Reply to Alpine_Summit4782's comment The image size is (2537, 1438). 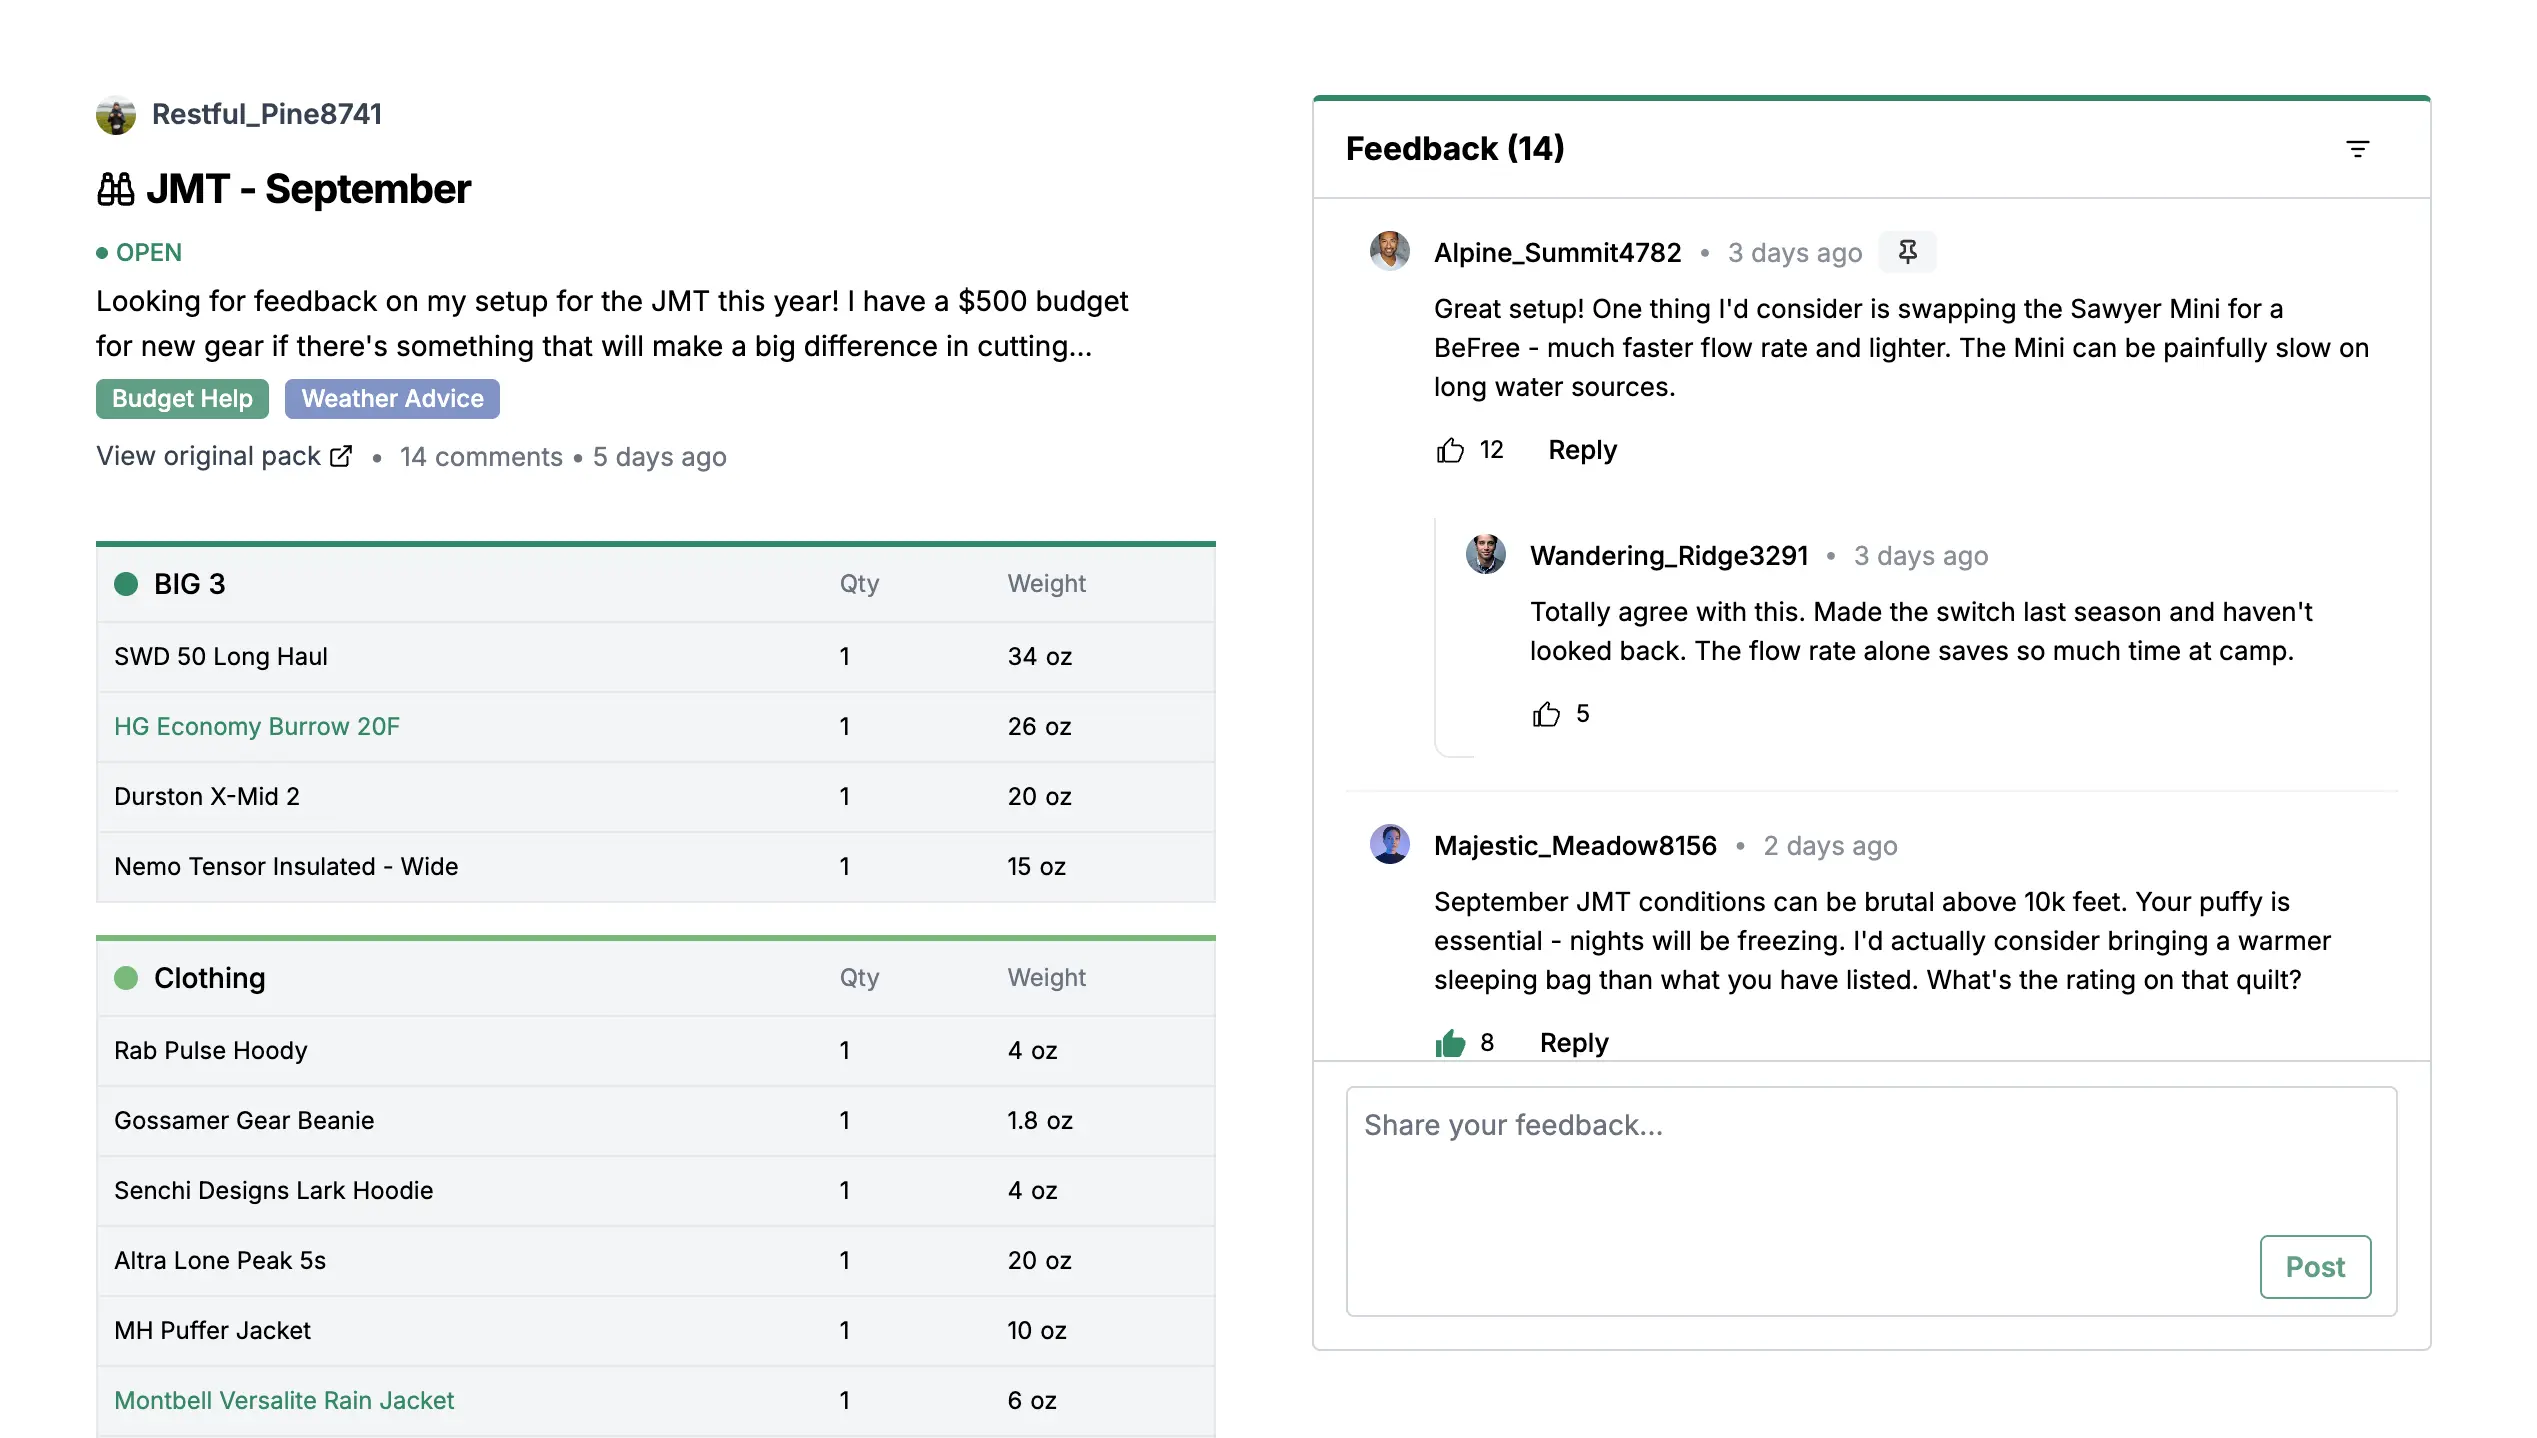[1582, 450]
